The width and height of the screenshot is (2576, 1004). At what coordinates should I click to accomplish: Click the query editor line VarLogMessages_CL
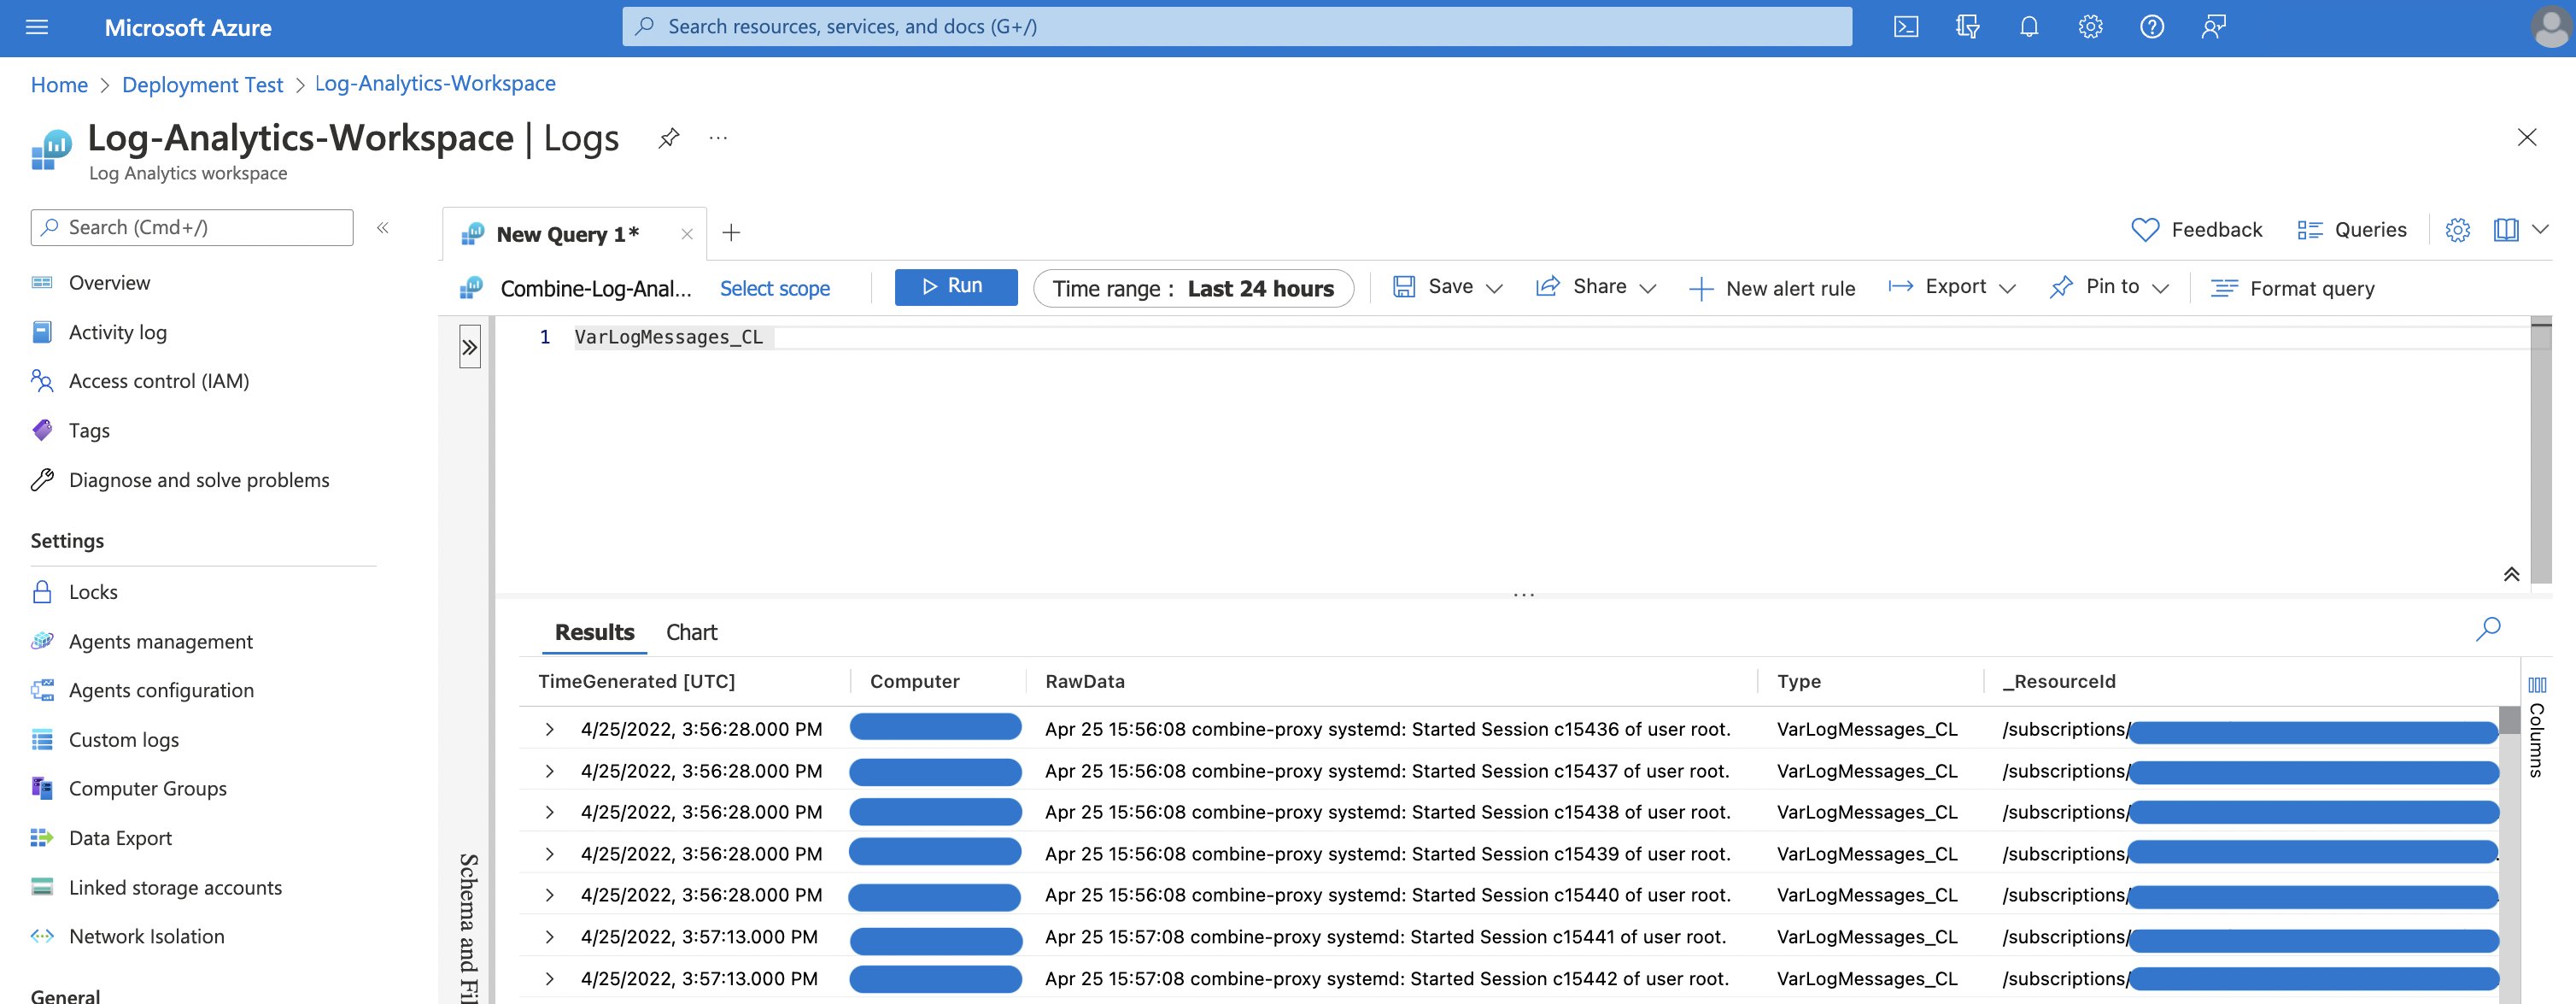click(668, 338)
